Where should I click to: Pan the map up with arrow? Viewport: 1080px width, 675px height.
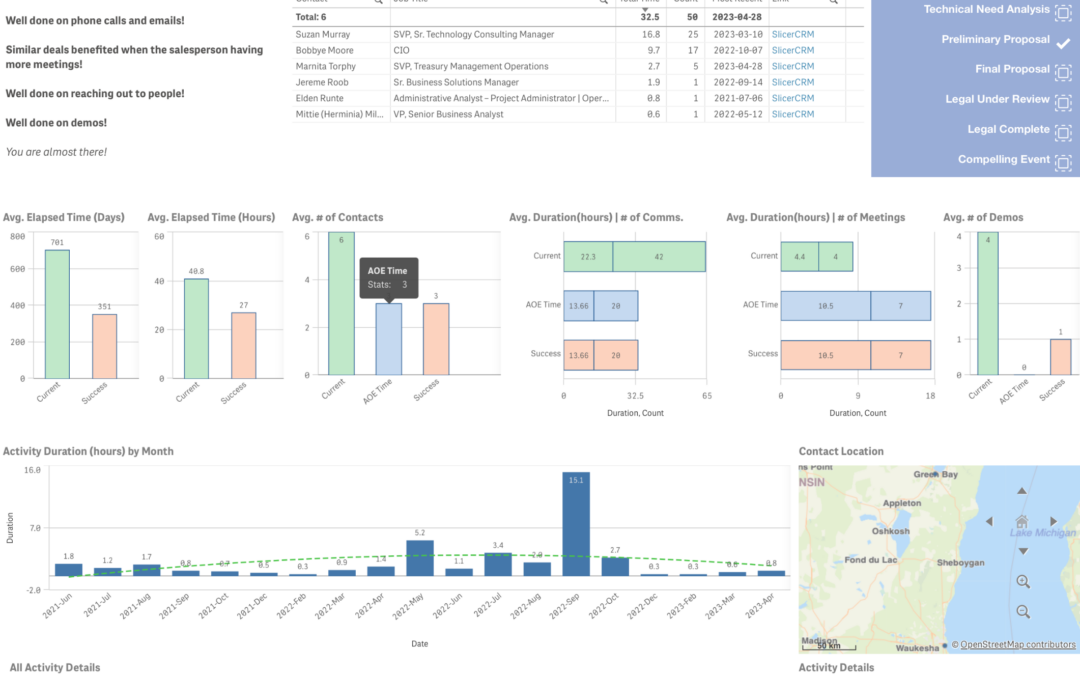[1021, 491]
